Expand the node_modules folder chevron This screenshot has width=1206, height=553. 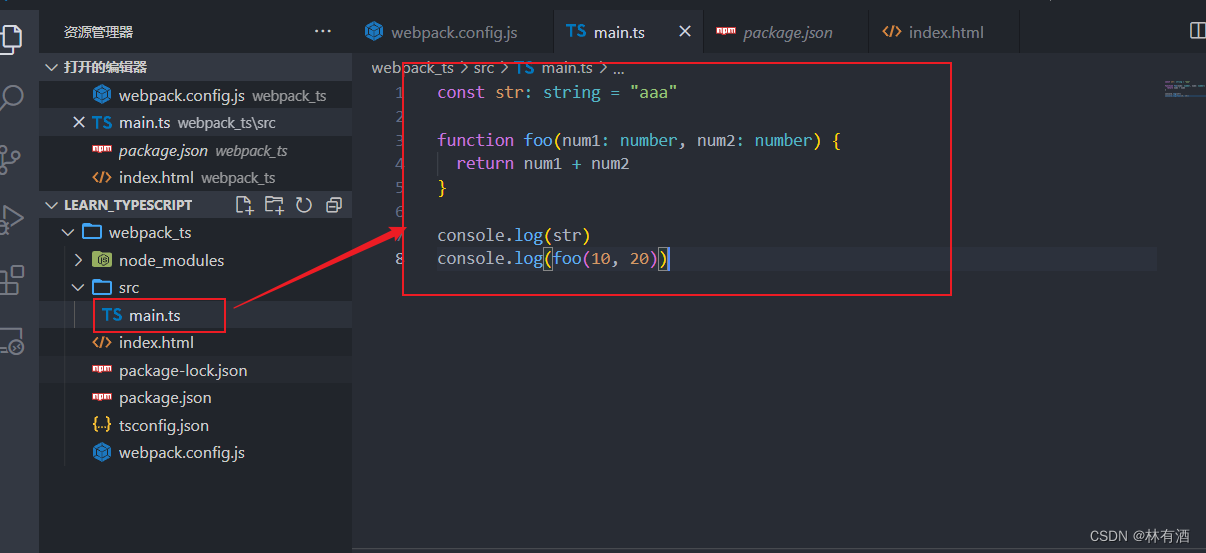[x=79, y=260]
